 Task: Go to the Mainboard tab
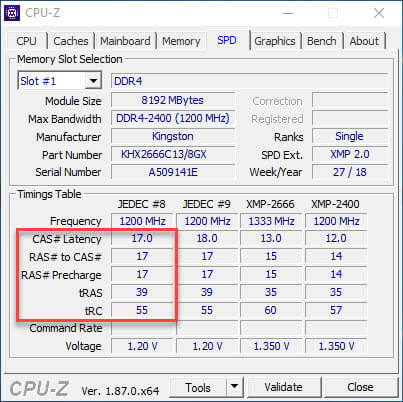tap(125, 41)
